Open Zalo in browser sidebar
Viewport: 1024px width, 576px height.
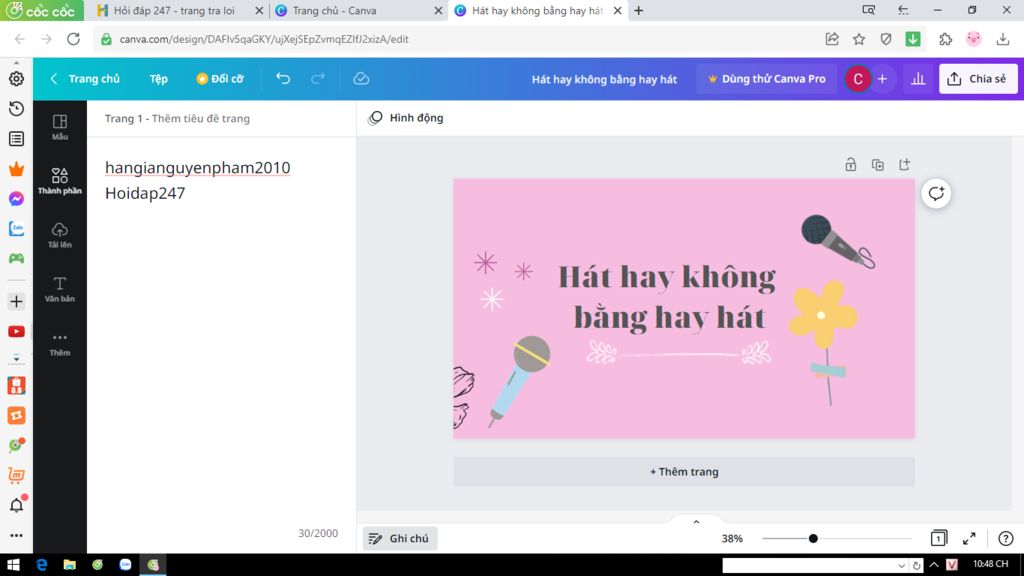[x=16, y=229]
